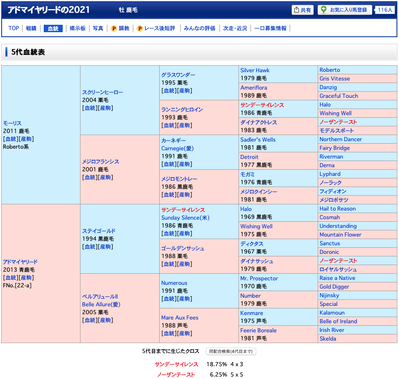Click ゴールデンサッシュ horse link
The height and width of the screenshot is (379, 399).
(183, 248)
